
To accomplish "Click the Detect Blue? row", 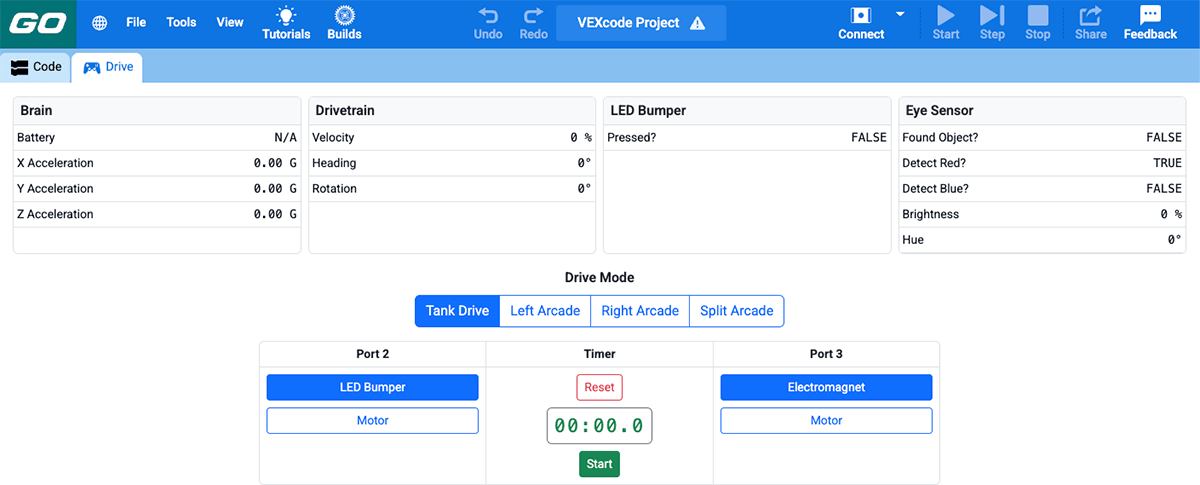I will pyautogui.click(x=1043, y=189).
